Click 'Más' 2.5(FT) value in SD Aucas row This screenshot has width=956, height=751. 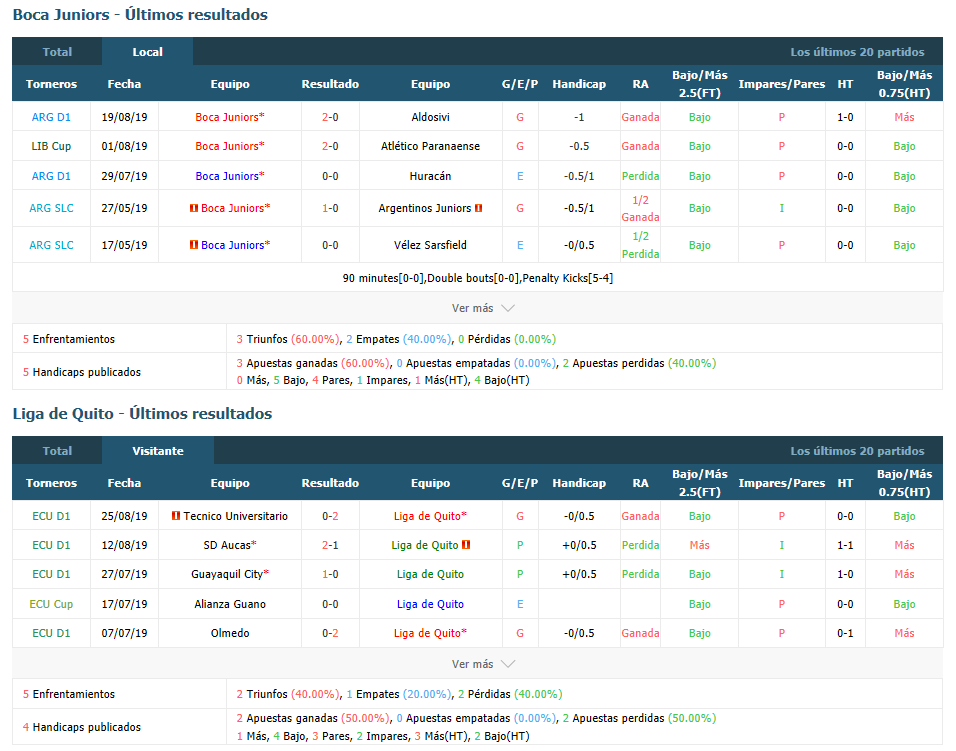699,546
